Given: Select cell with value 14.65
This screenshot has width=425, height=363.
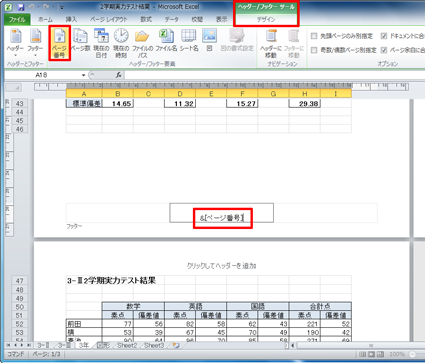Looking at the screenshot, I should [x=118, y=103].
